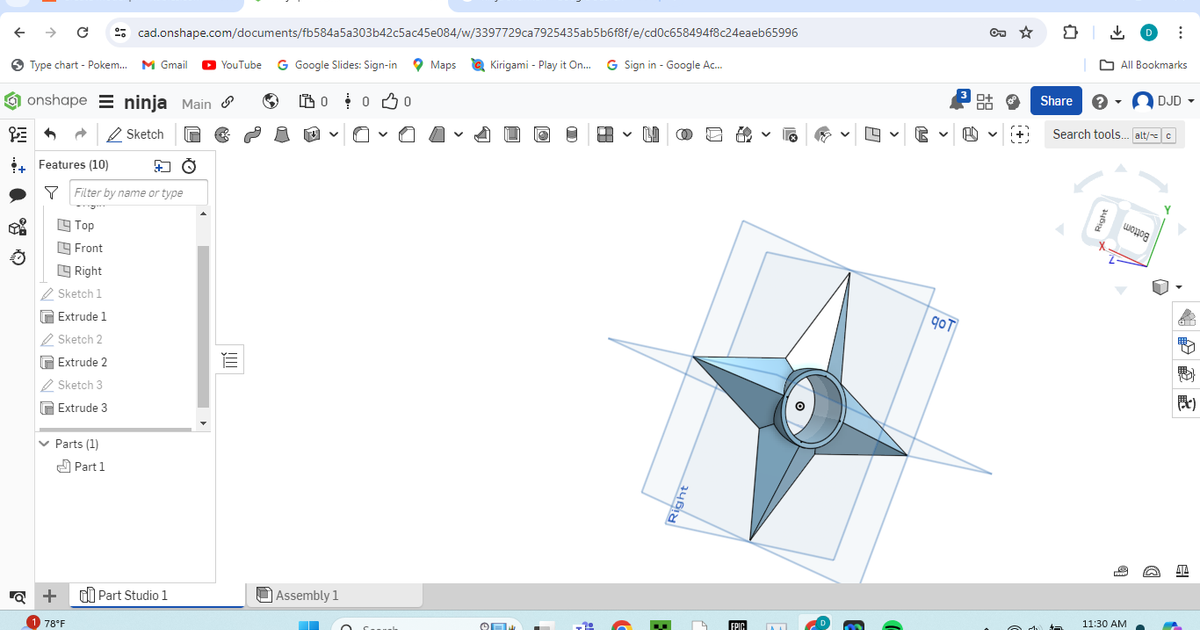Activate the Sweep tool
This screenshot has width=1200, height=630.
250,134
